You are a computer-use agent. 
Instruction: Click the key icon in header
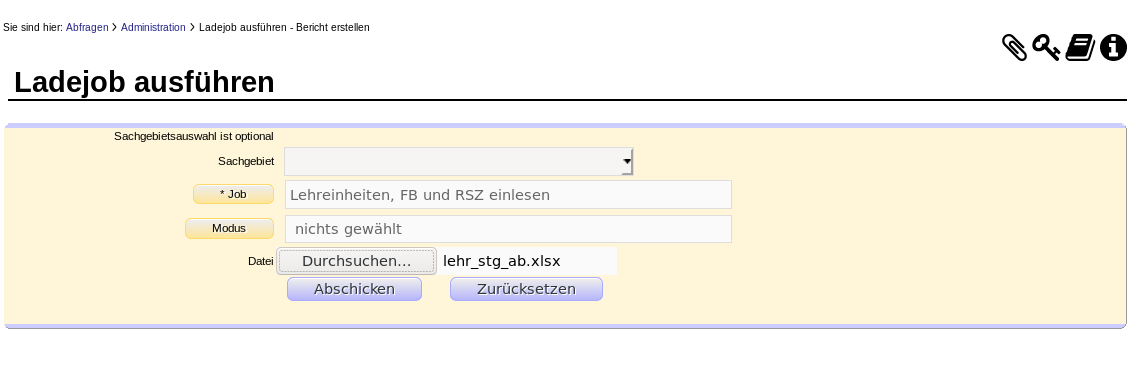(x=1046, y=47)
